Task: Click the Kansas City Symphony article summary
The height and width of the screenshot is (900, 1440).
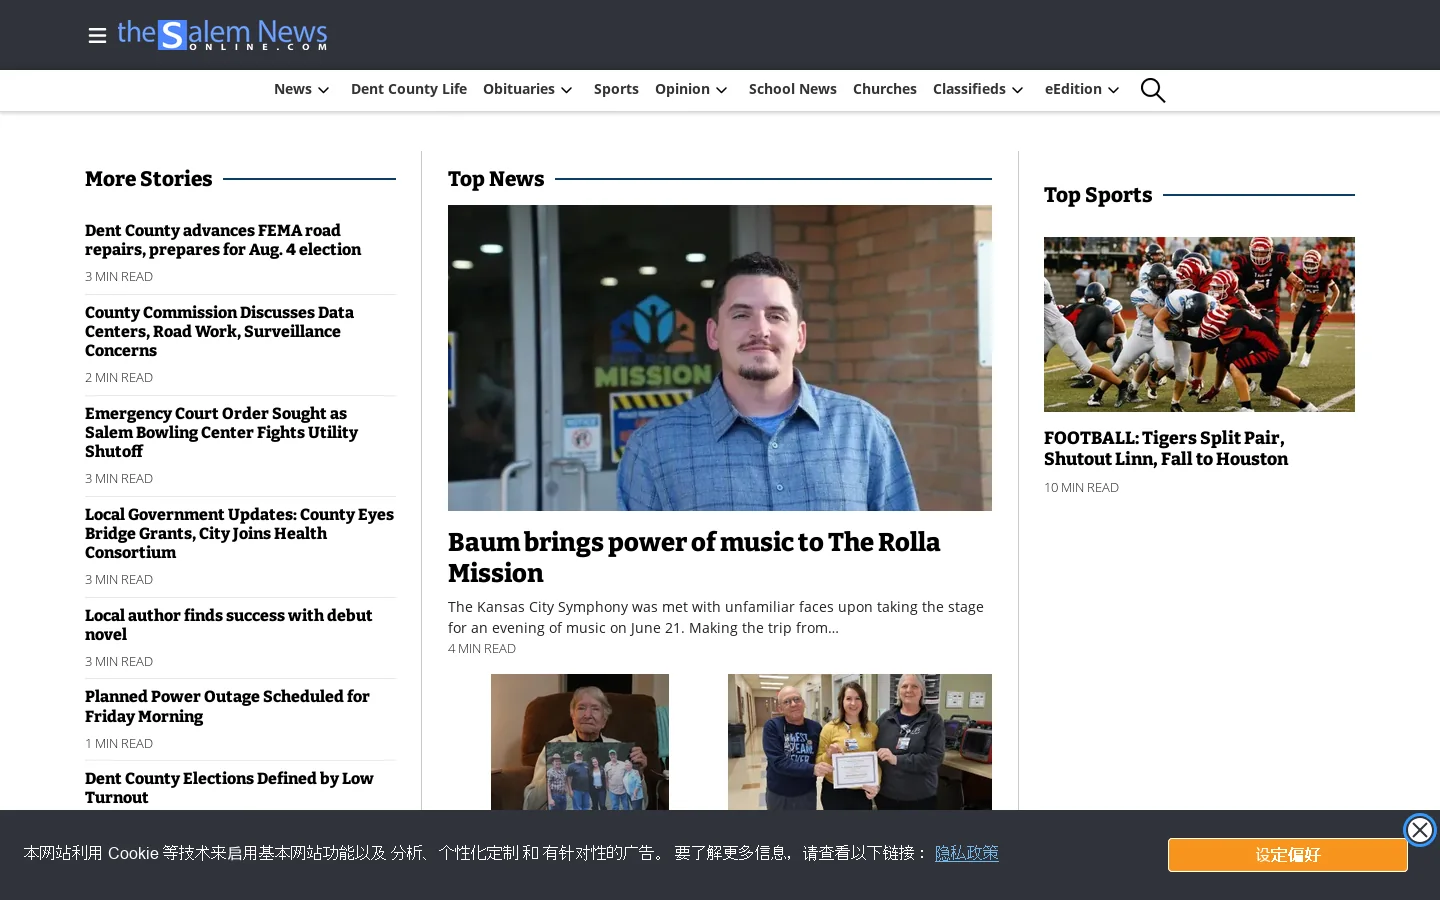Action: tap(716, 617)
